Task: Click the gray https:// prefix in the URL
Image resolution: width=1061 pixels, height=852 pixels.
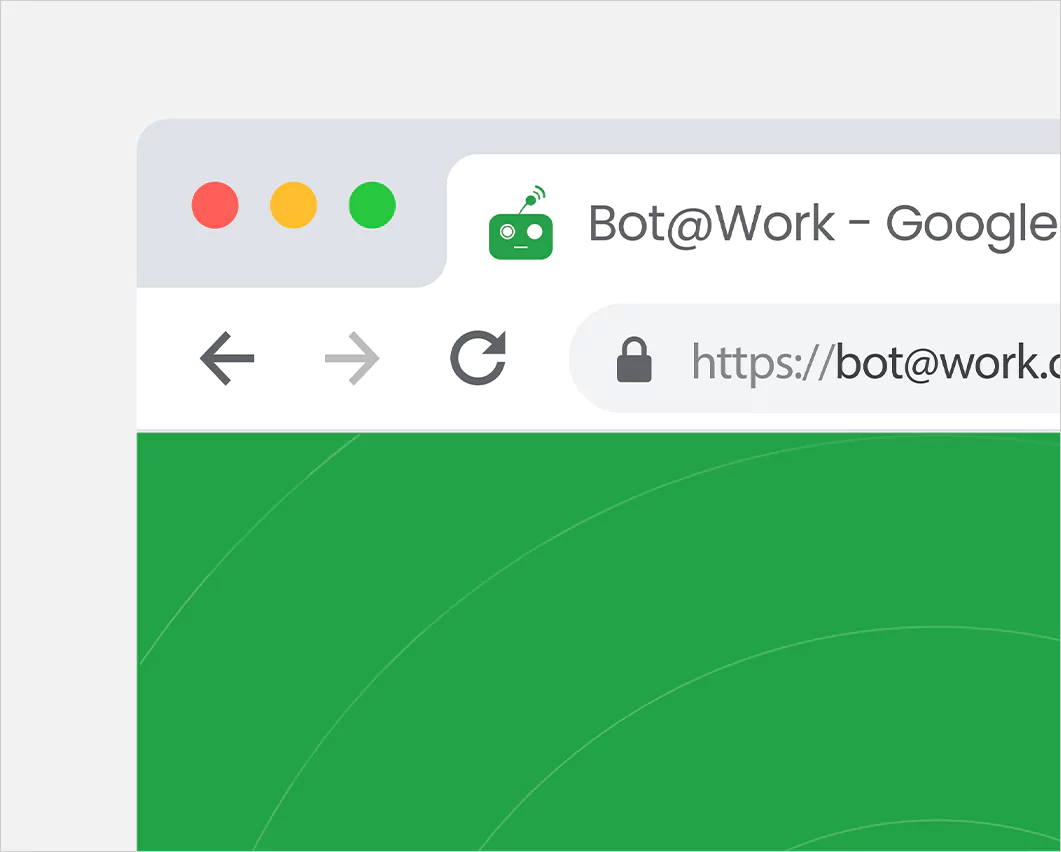Action: [x=763, y=364]
